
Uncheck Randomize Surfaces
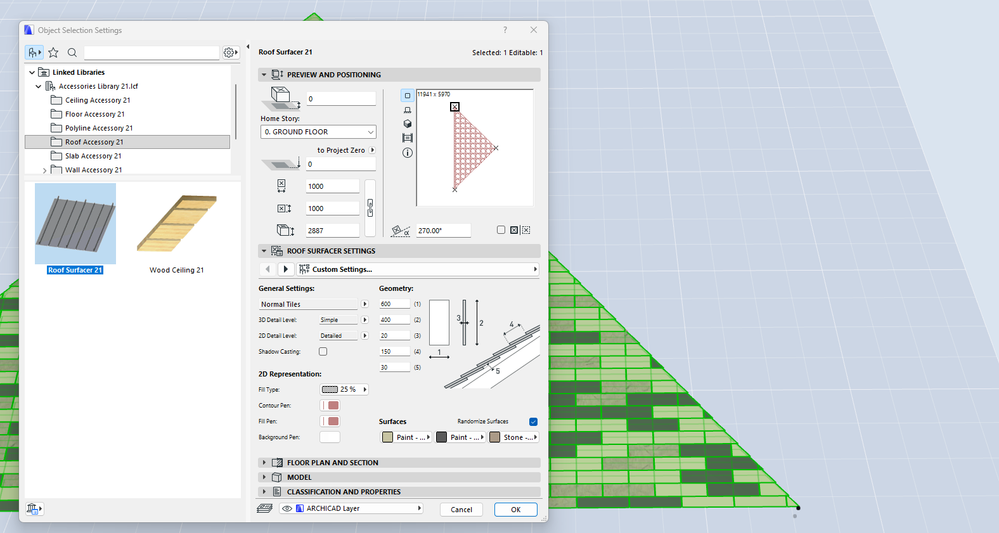[533, 422]
